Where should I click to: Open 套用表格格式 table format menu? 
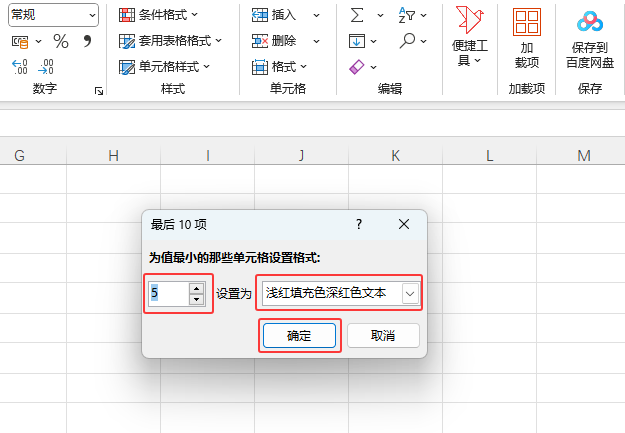click(x=170, y=41)
